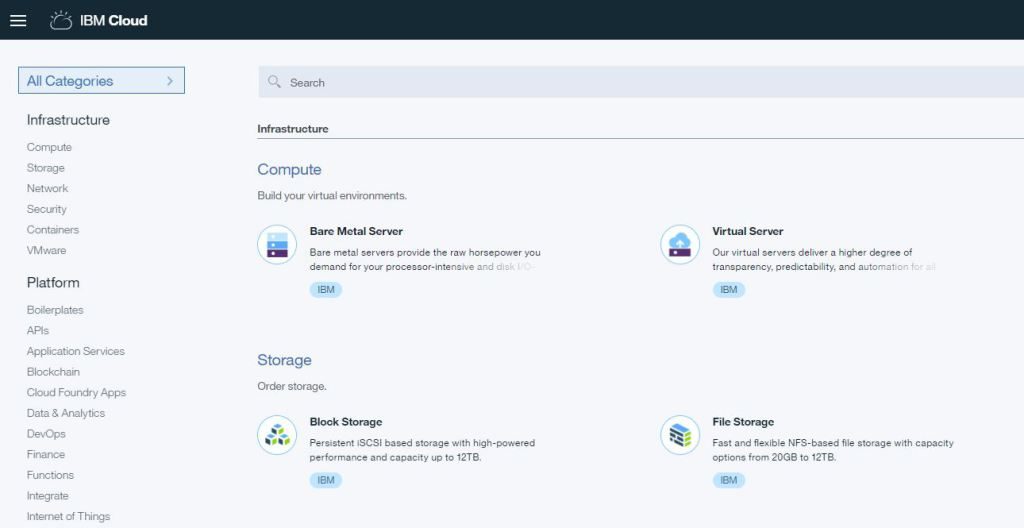
Task: Click the IBM tag under File Storage
Action: pyautogui.click(x=729, y=480)
